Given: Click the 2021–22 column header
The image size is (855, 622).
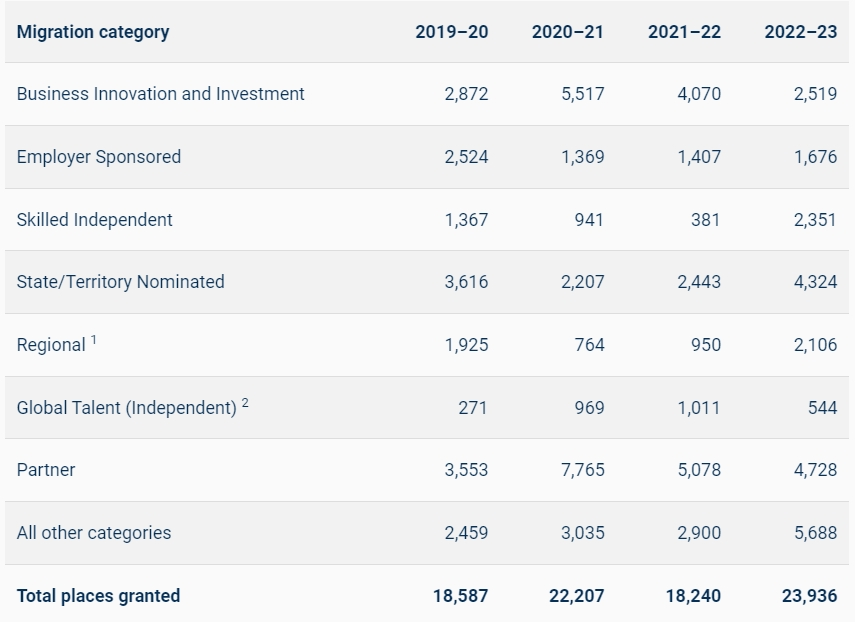Looking at the screenshot, I should click(x=684, y=32).
